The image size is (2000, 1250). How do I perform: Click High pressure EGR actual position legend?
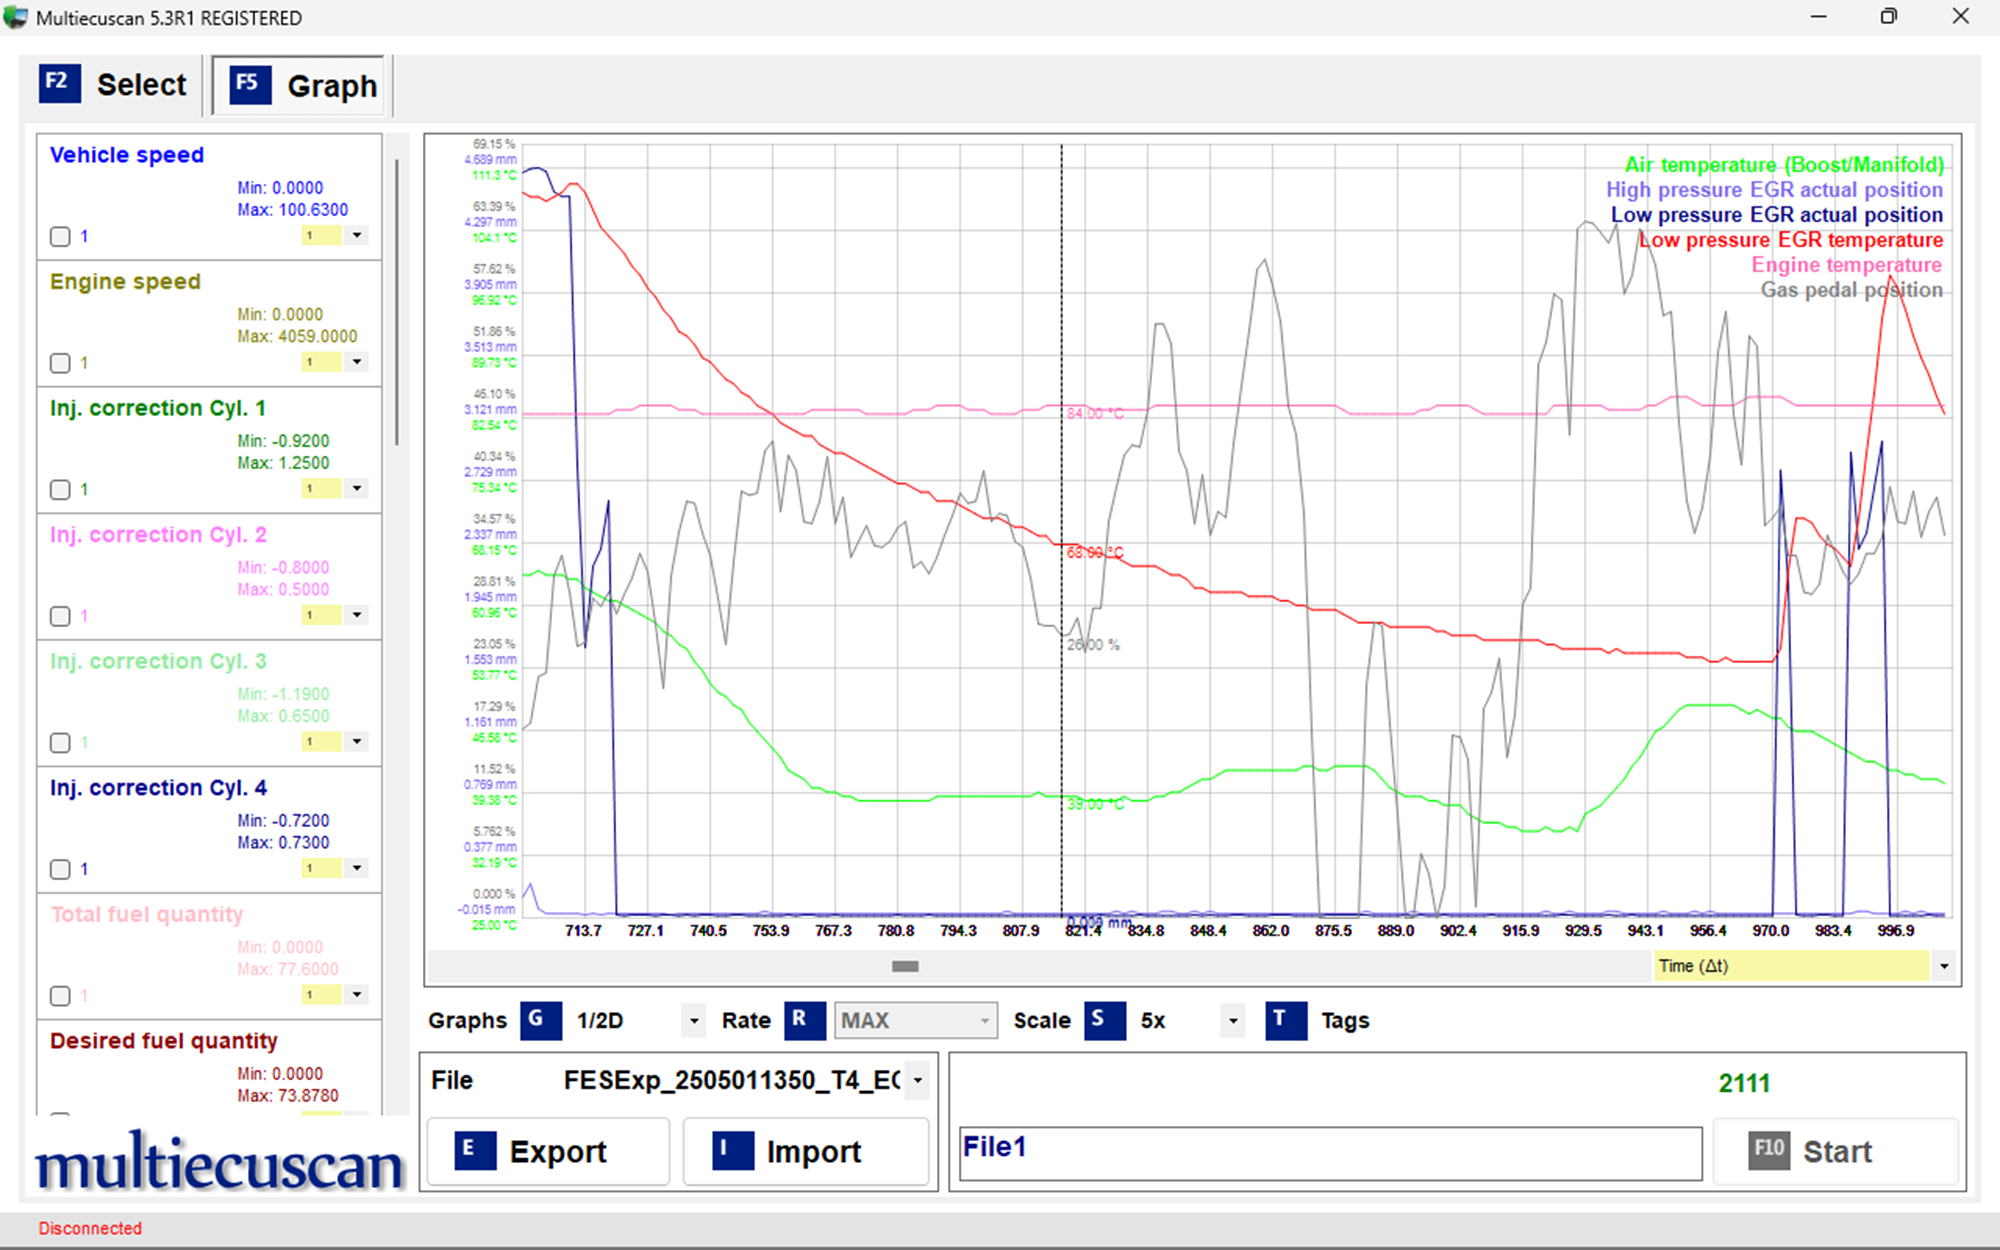(1774, 190)
